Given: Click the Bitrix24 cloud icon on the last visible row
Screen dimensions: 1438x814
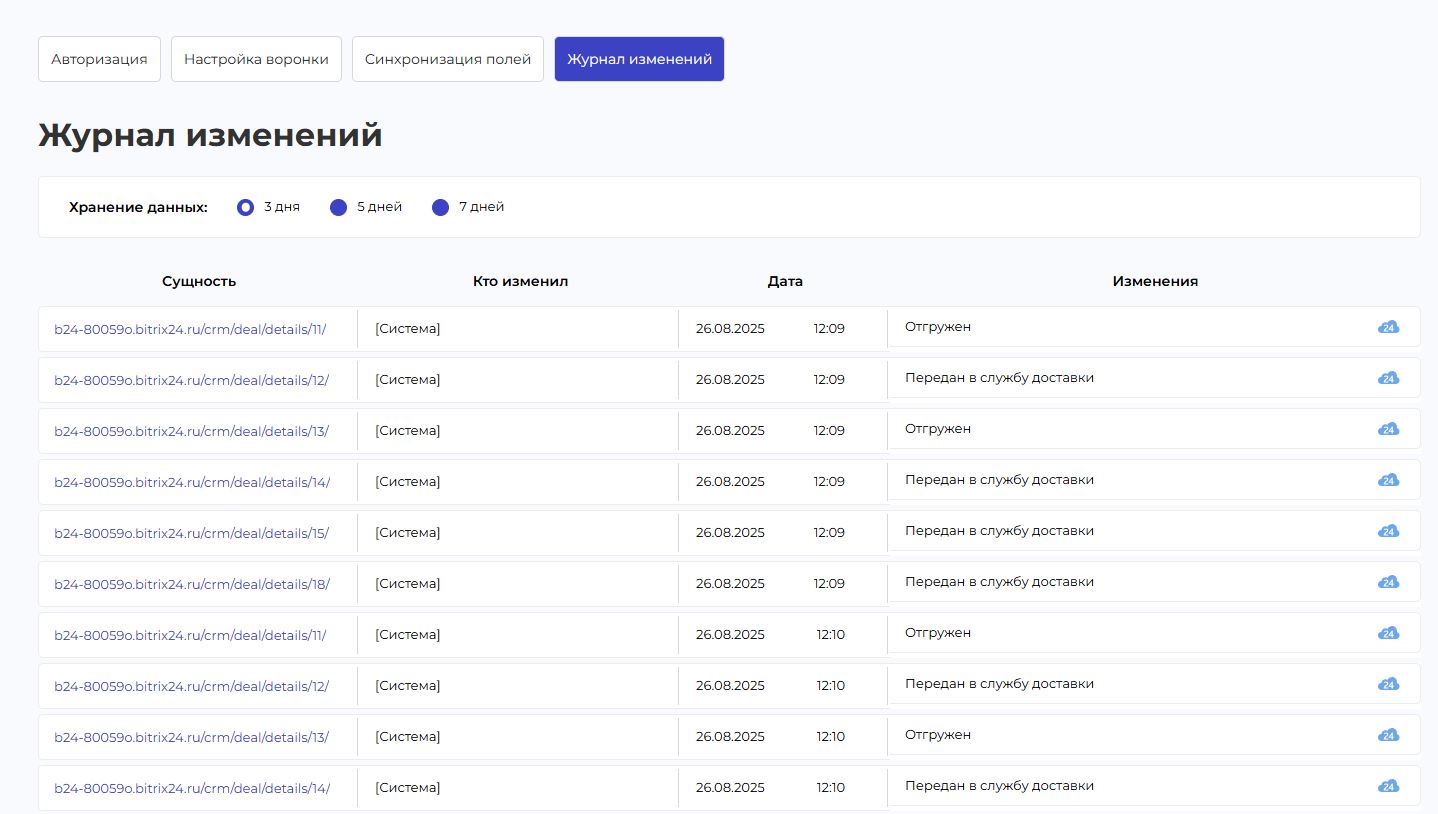Looking at the screenshot, I should (1388, 787).
